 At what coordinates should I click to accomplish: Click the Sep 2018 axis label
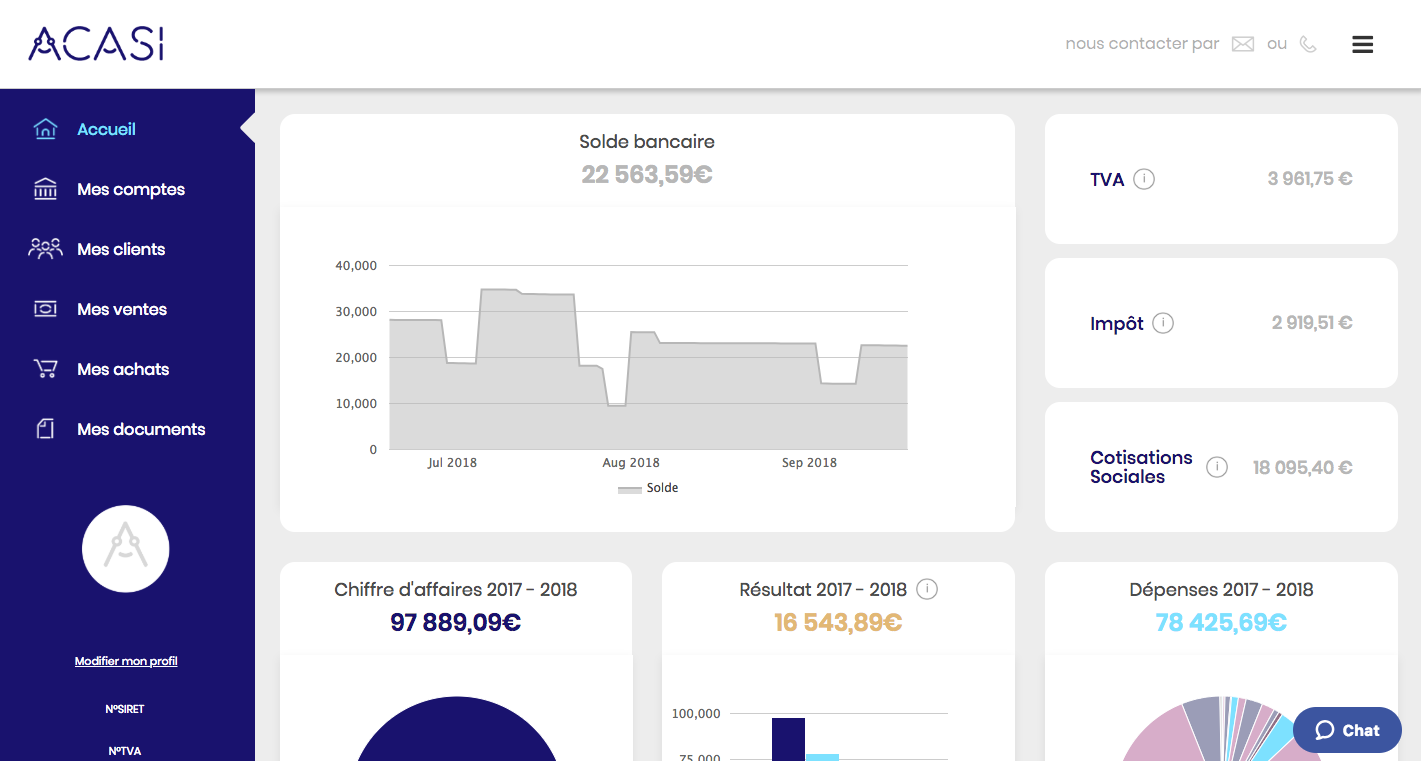pyautogui.click(x=809, y=463)
